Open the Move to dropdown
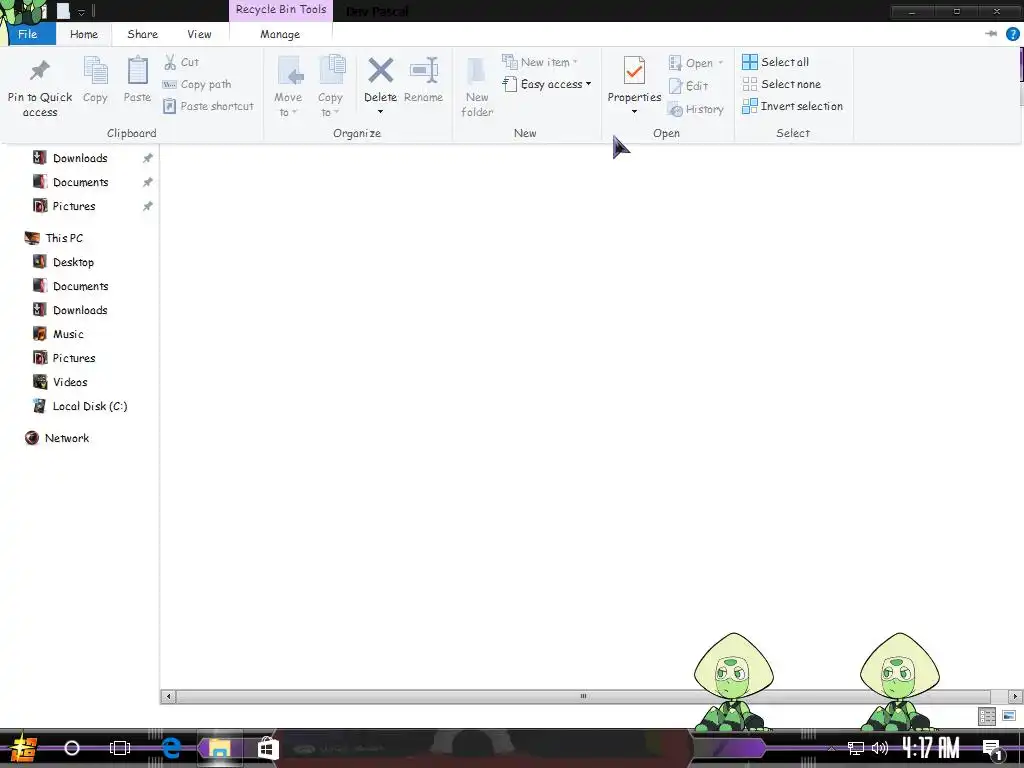This screenshot has height=768, width=1024. pyautogui.click(x=288, y=87)
